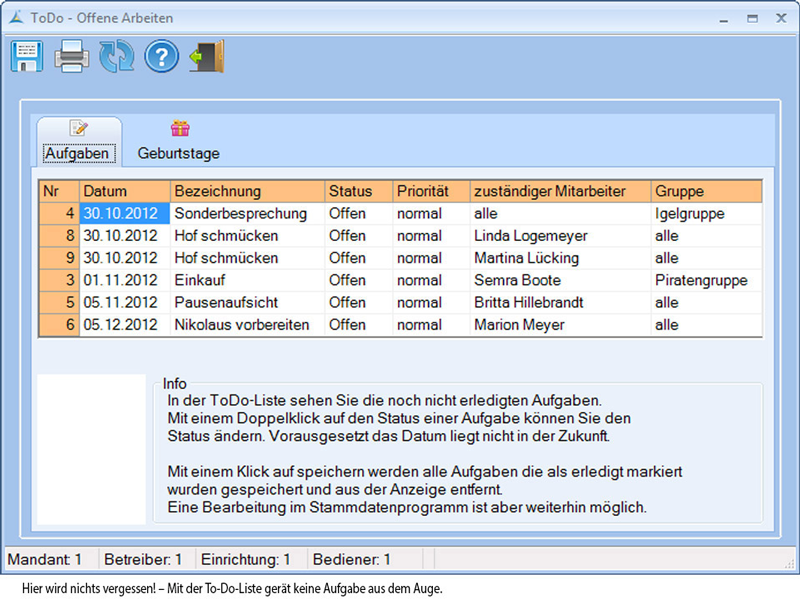
Task: Click the gift icon above Geburtstage
Action: click(x=179, y=128)
